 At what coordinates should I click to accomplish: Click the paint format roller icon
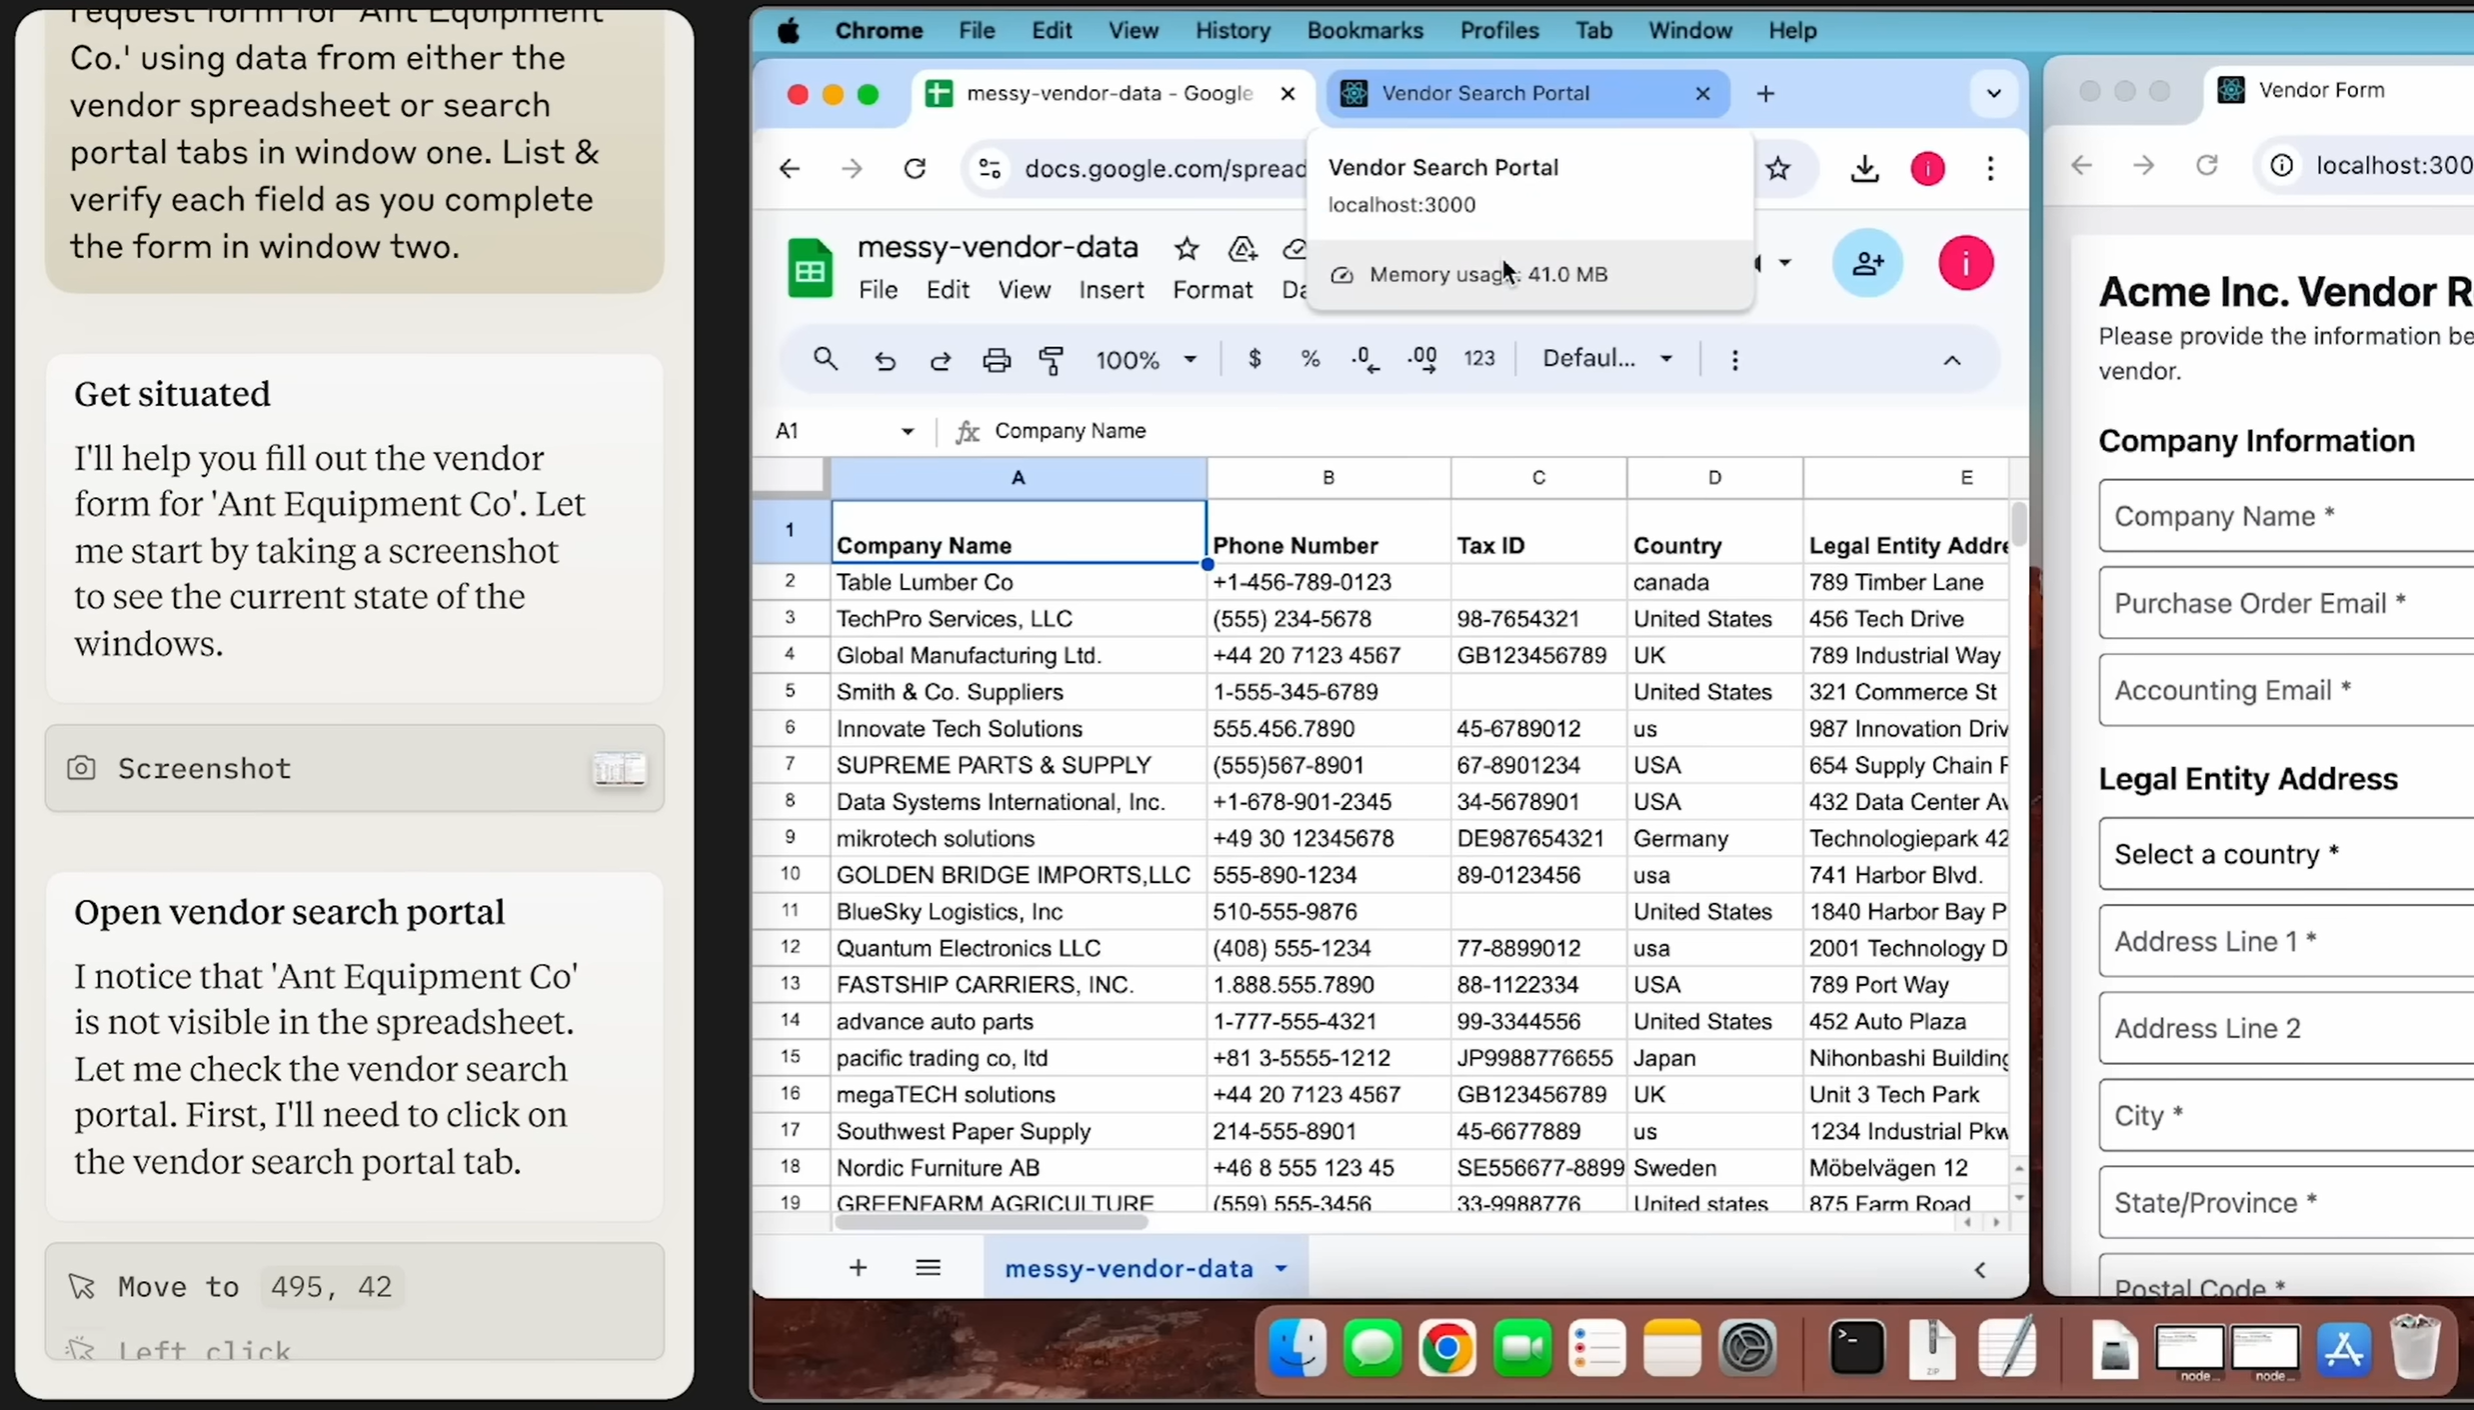(1051, 360)
